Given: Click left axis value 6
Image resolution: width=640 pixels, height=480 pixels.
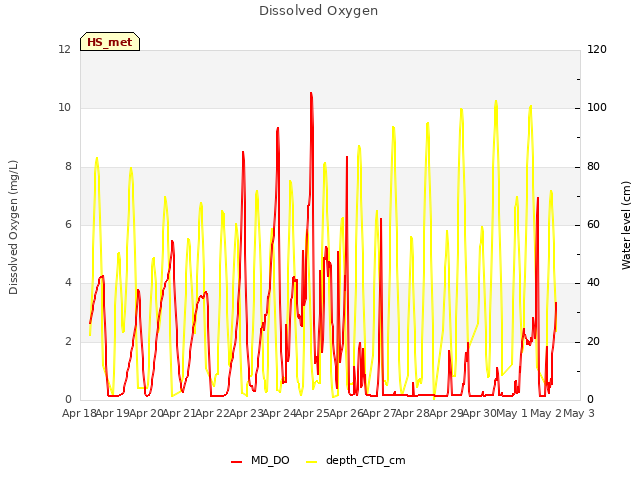Looking at the screenshot, I should click(x=68, y=224).
